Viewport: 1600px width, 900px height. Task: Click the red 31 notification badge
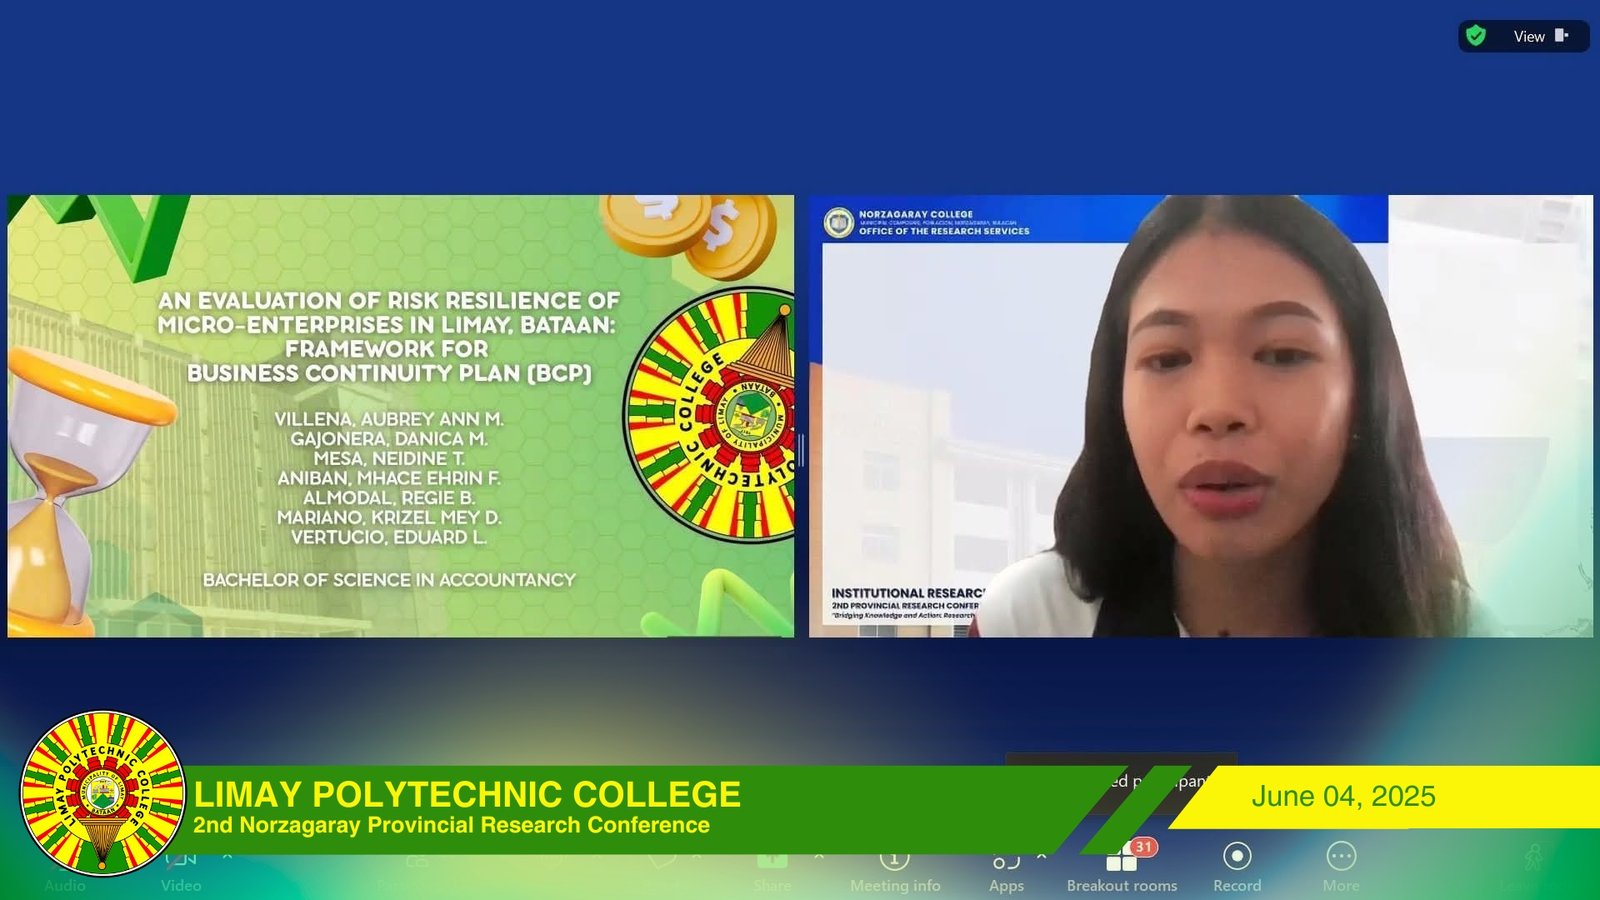point(1143,847)
